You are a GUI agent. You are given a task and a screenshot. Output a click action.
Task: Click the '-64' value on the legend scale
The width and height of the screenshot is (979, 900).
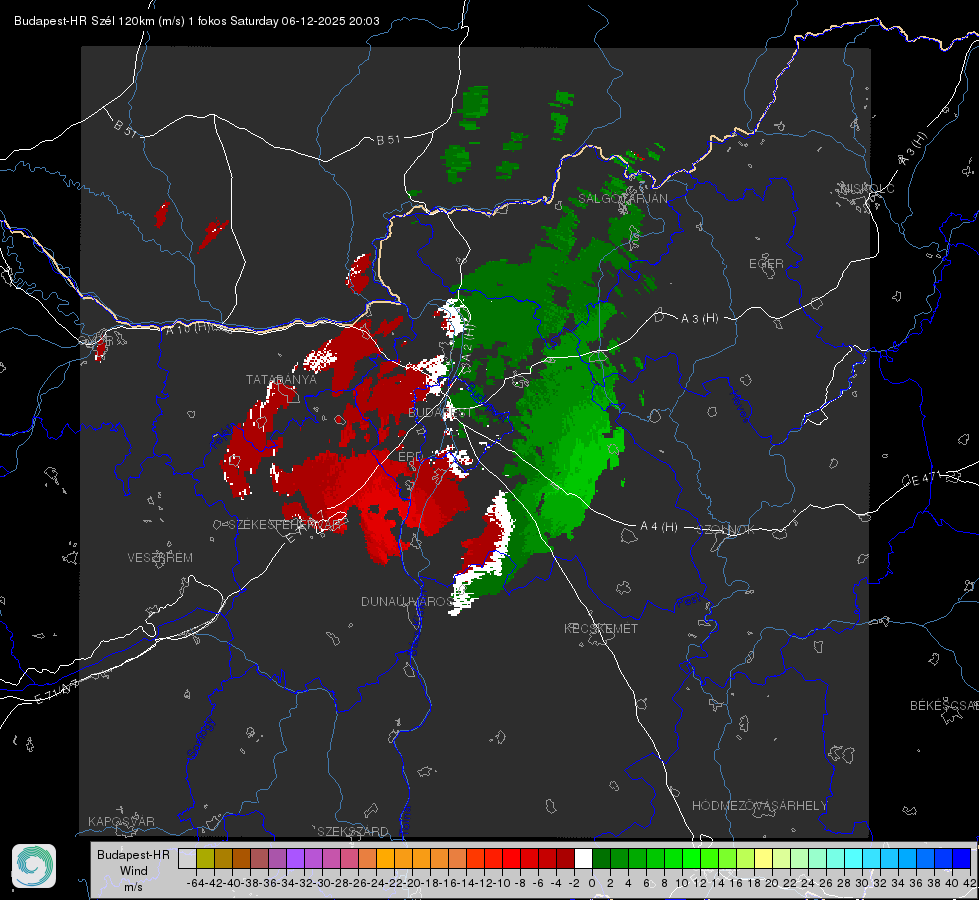coord(195,883)
